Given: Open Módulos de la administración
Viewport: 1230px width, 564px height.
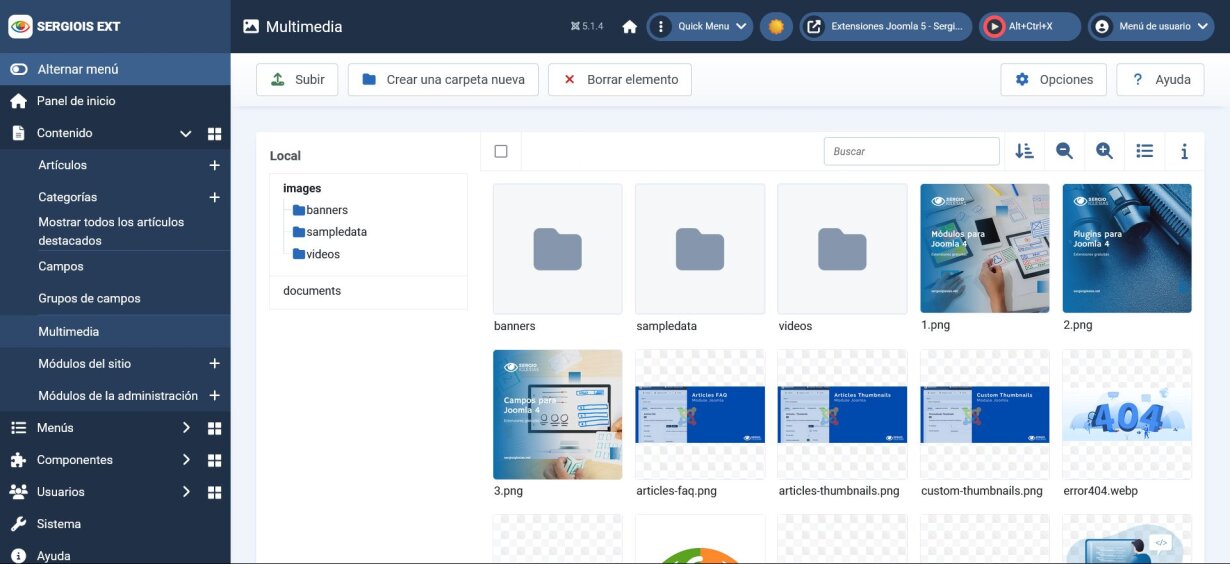Looking at the screenshot, I should click(118, 396).
